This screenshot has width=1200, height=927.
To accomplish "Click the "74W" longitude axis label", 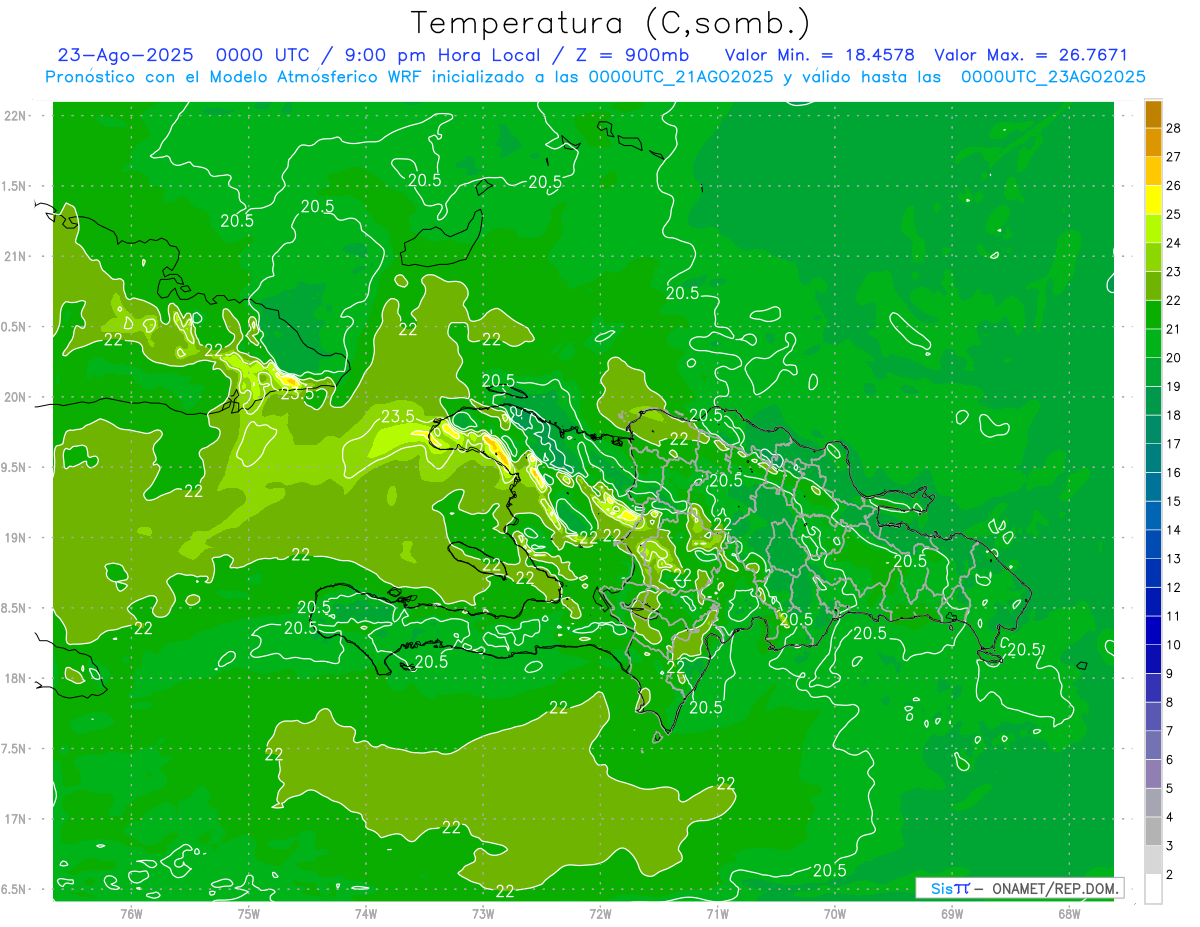I will coord(366,913).
